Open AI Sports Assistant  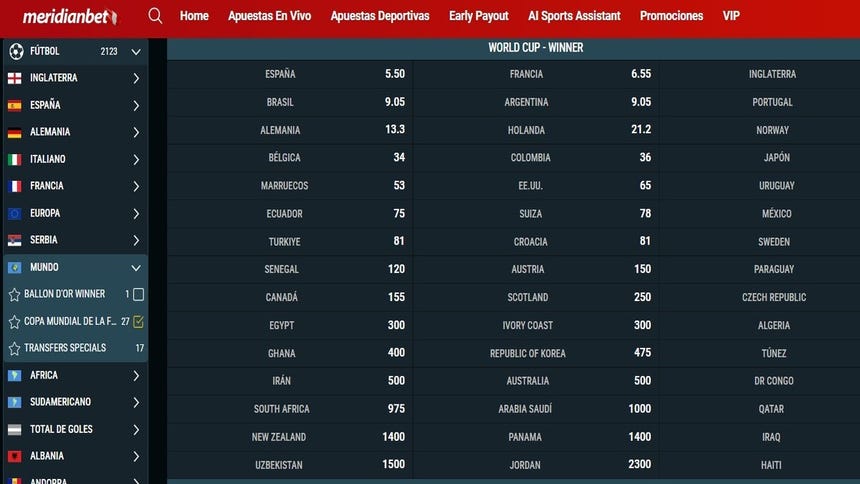click(573, 16)
